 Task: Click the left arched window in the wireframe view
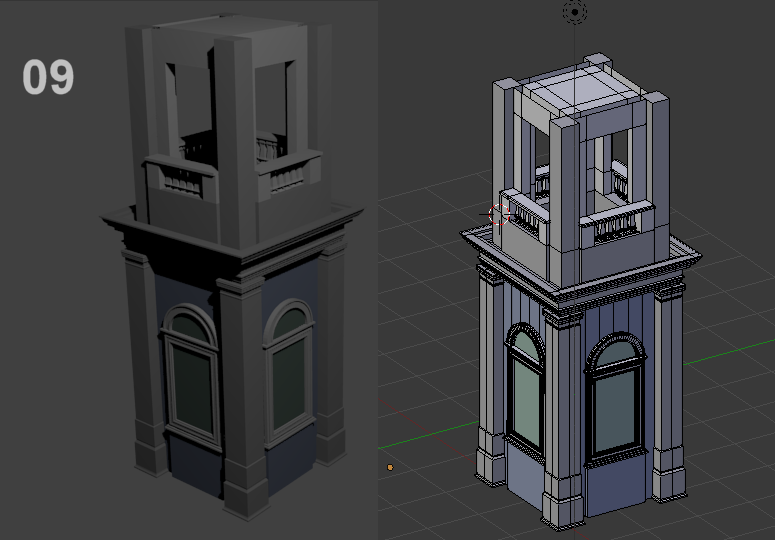(x=526, y=391)
